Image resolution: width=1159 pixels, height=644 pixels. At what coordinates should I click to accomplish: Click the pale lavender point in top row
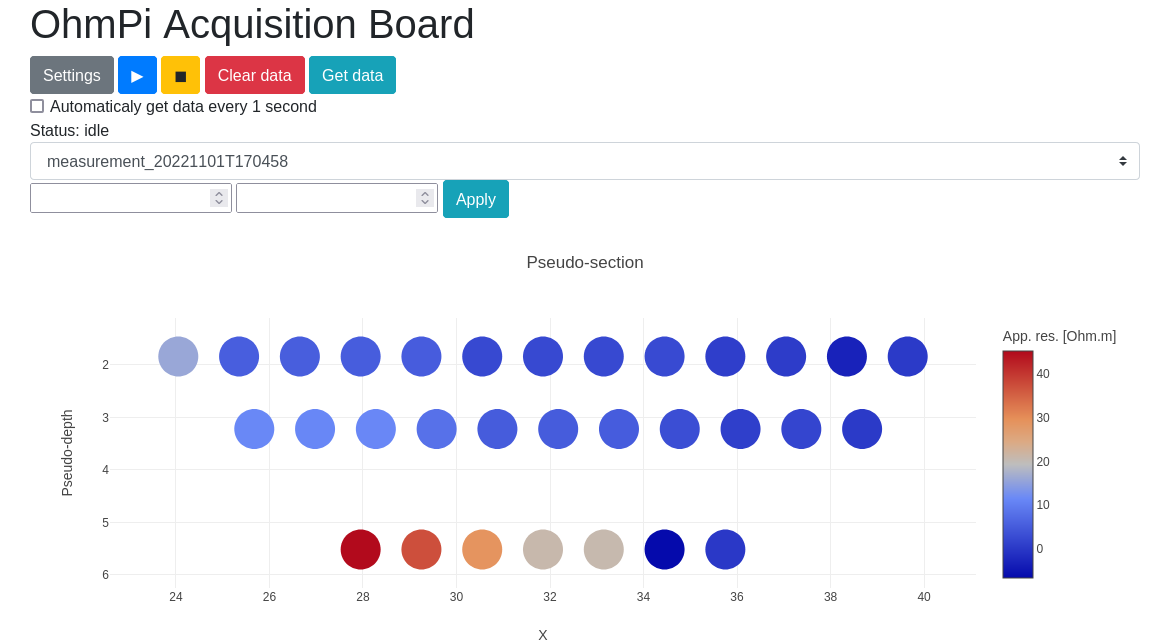tap(178, 356)
